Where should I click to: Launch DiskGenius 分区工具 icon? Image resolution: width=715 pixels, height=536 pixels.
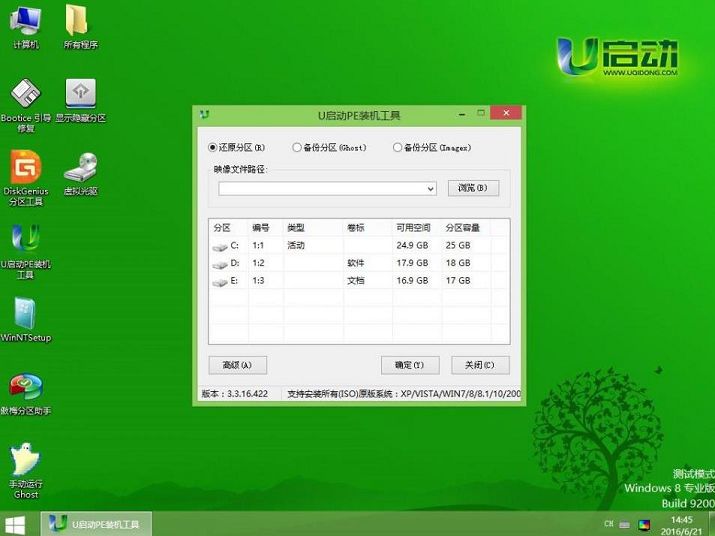(26, 178)
